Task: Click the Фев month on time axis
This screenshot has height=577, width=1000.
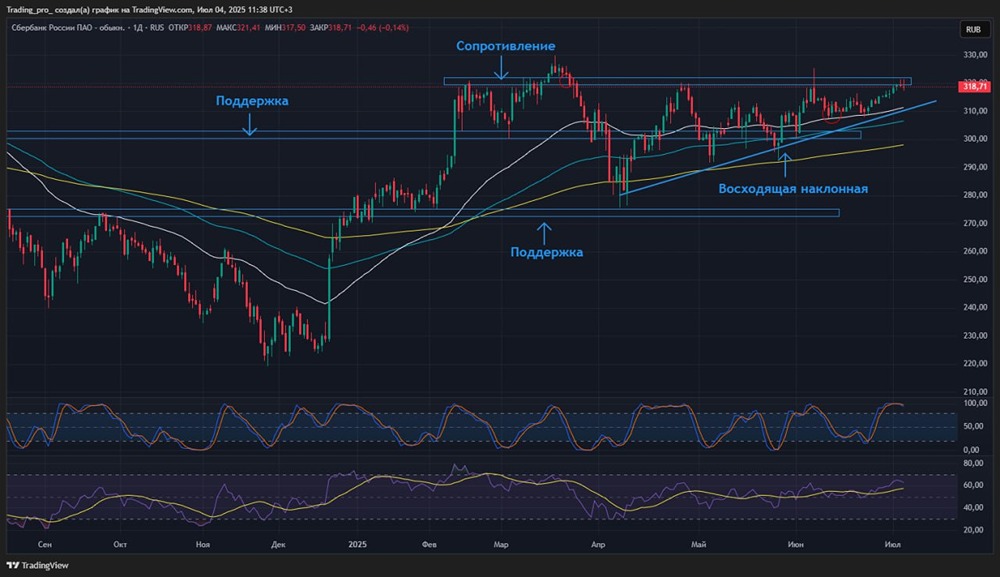Action: coord(429,544)
